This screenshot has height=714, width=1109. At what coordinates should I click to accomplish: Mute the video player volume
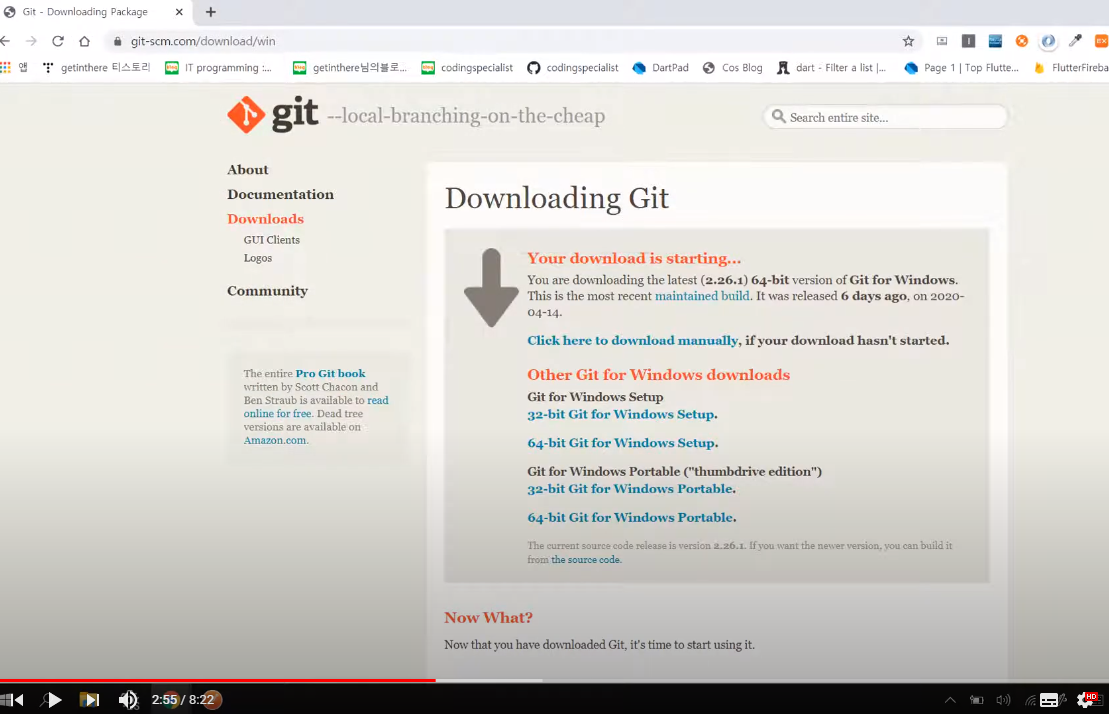(127, 700)
